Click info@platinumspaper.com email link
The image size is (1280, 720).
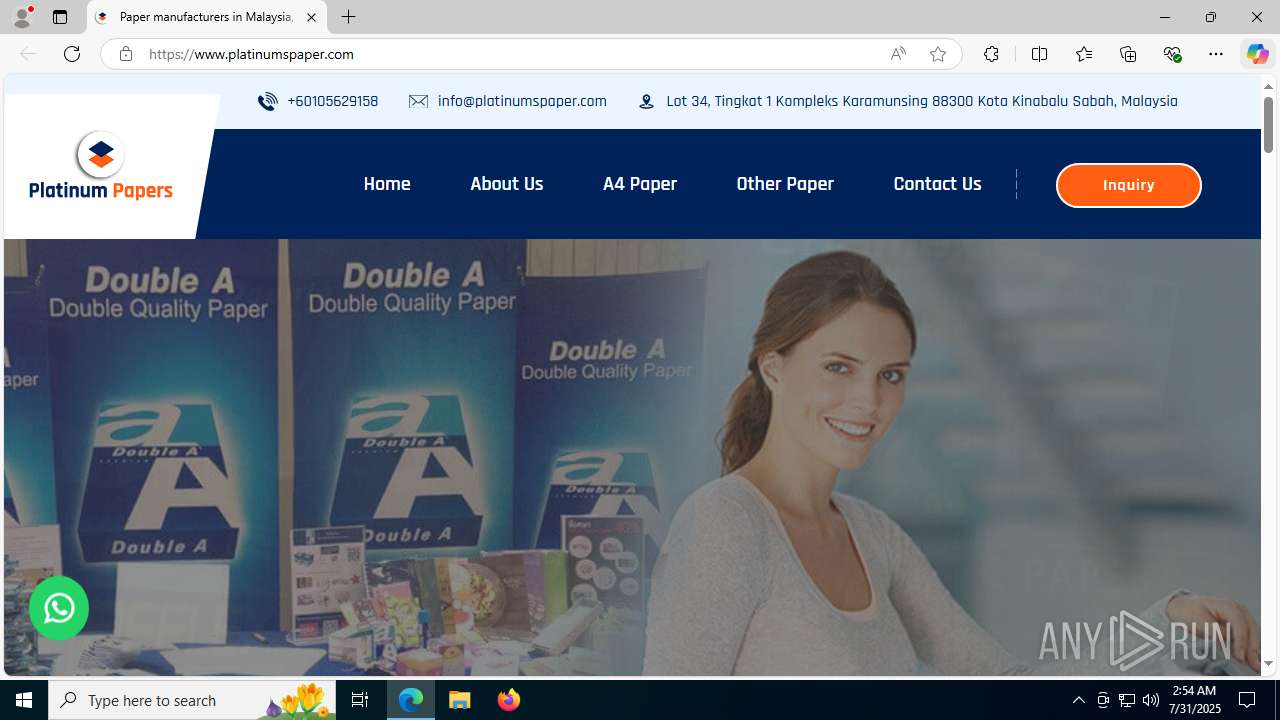[522, 101]
